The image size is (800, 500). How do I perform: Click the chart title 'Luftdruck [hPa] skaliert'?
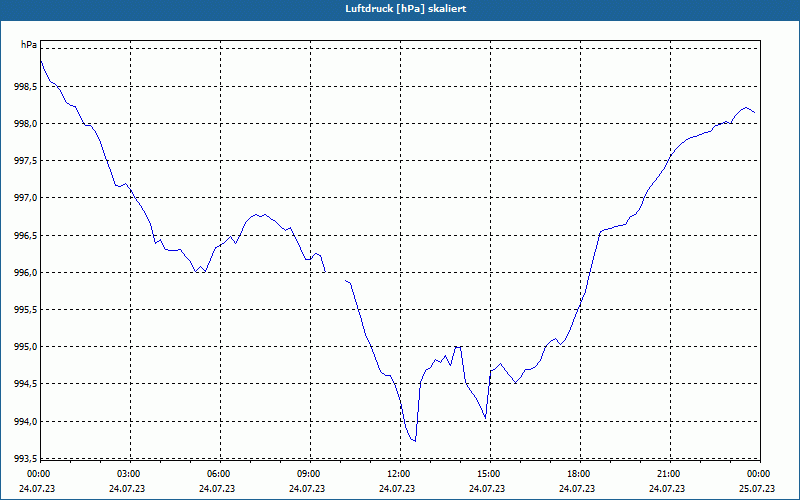point(405,9)
